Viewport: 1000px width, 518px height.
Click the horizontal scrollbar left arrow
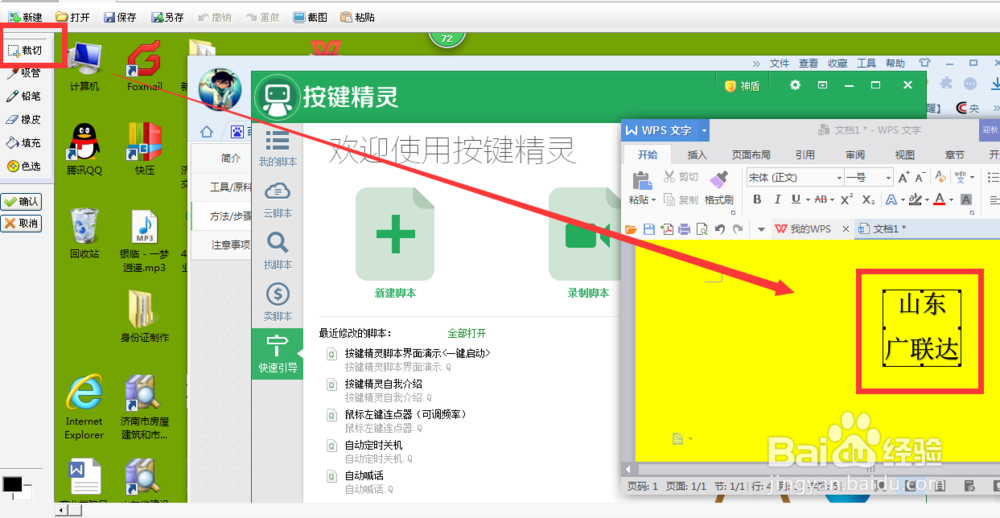[x=61, y=511]
